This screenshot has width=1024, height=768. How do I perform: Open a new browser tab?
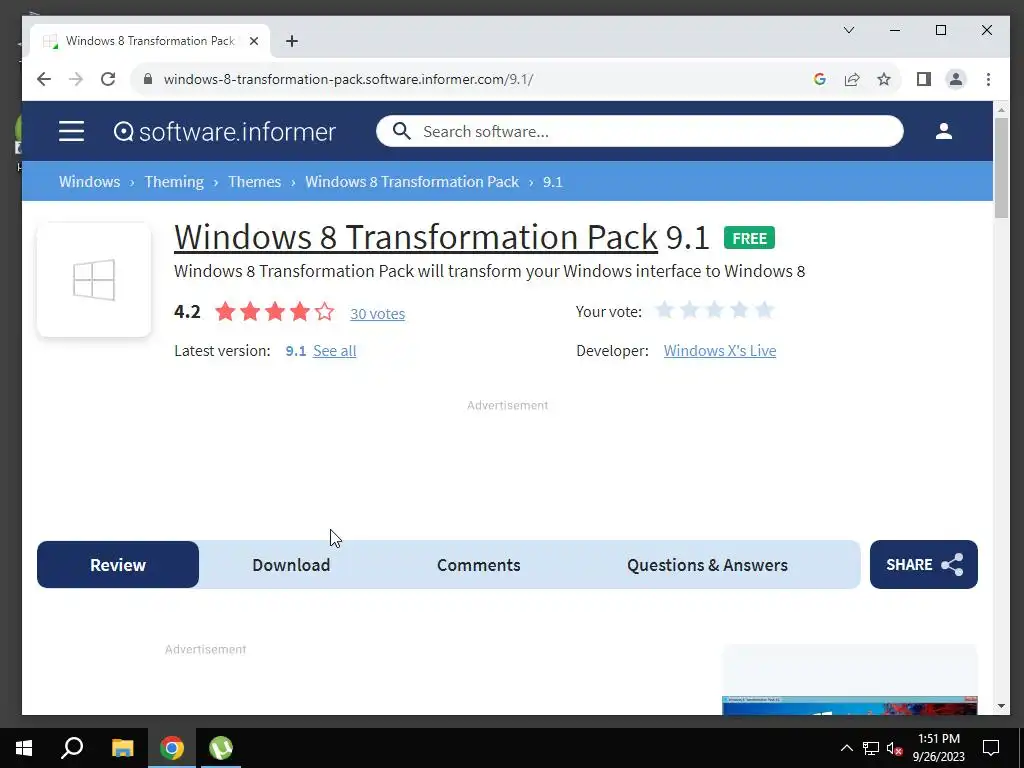click(292, 41)
